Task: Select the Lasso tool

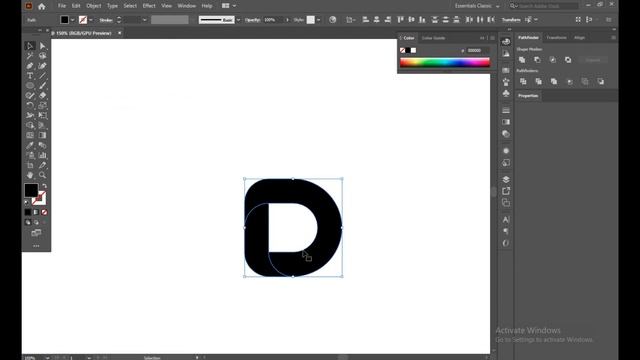Action: coord(42,56)
